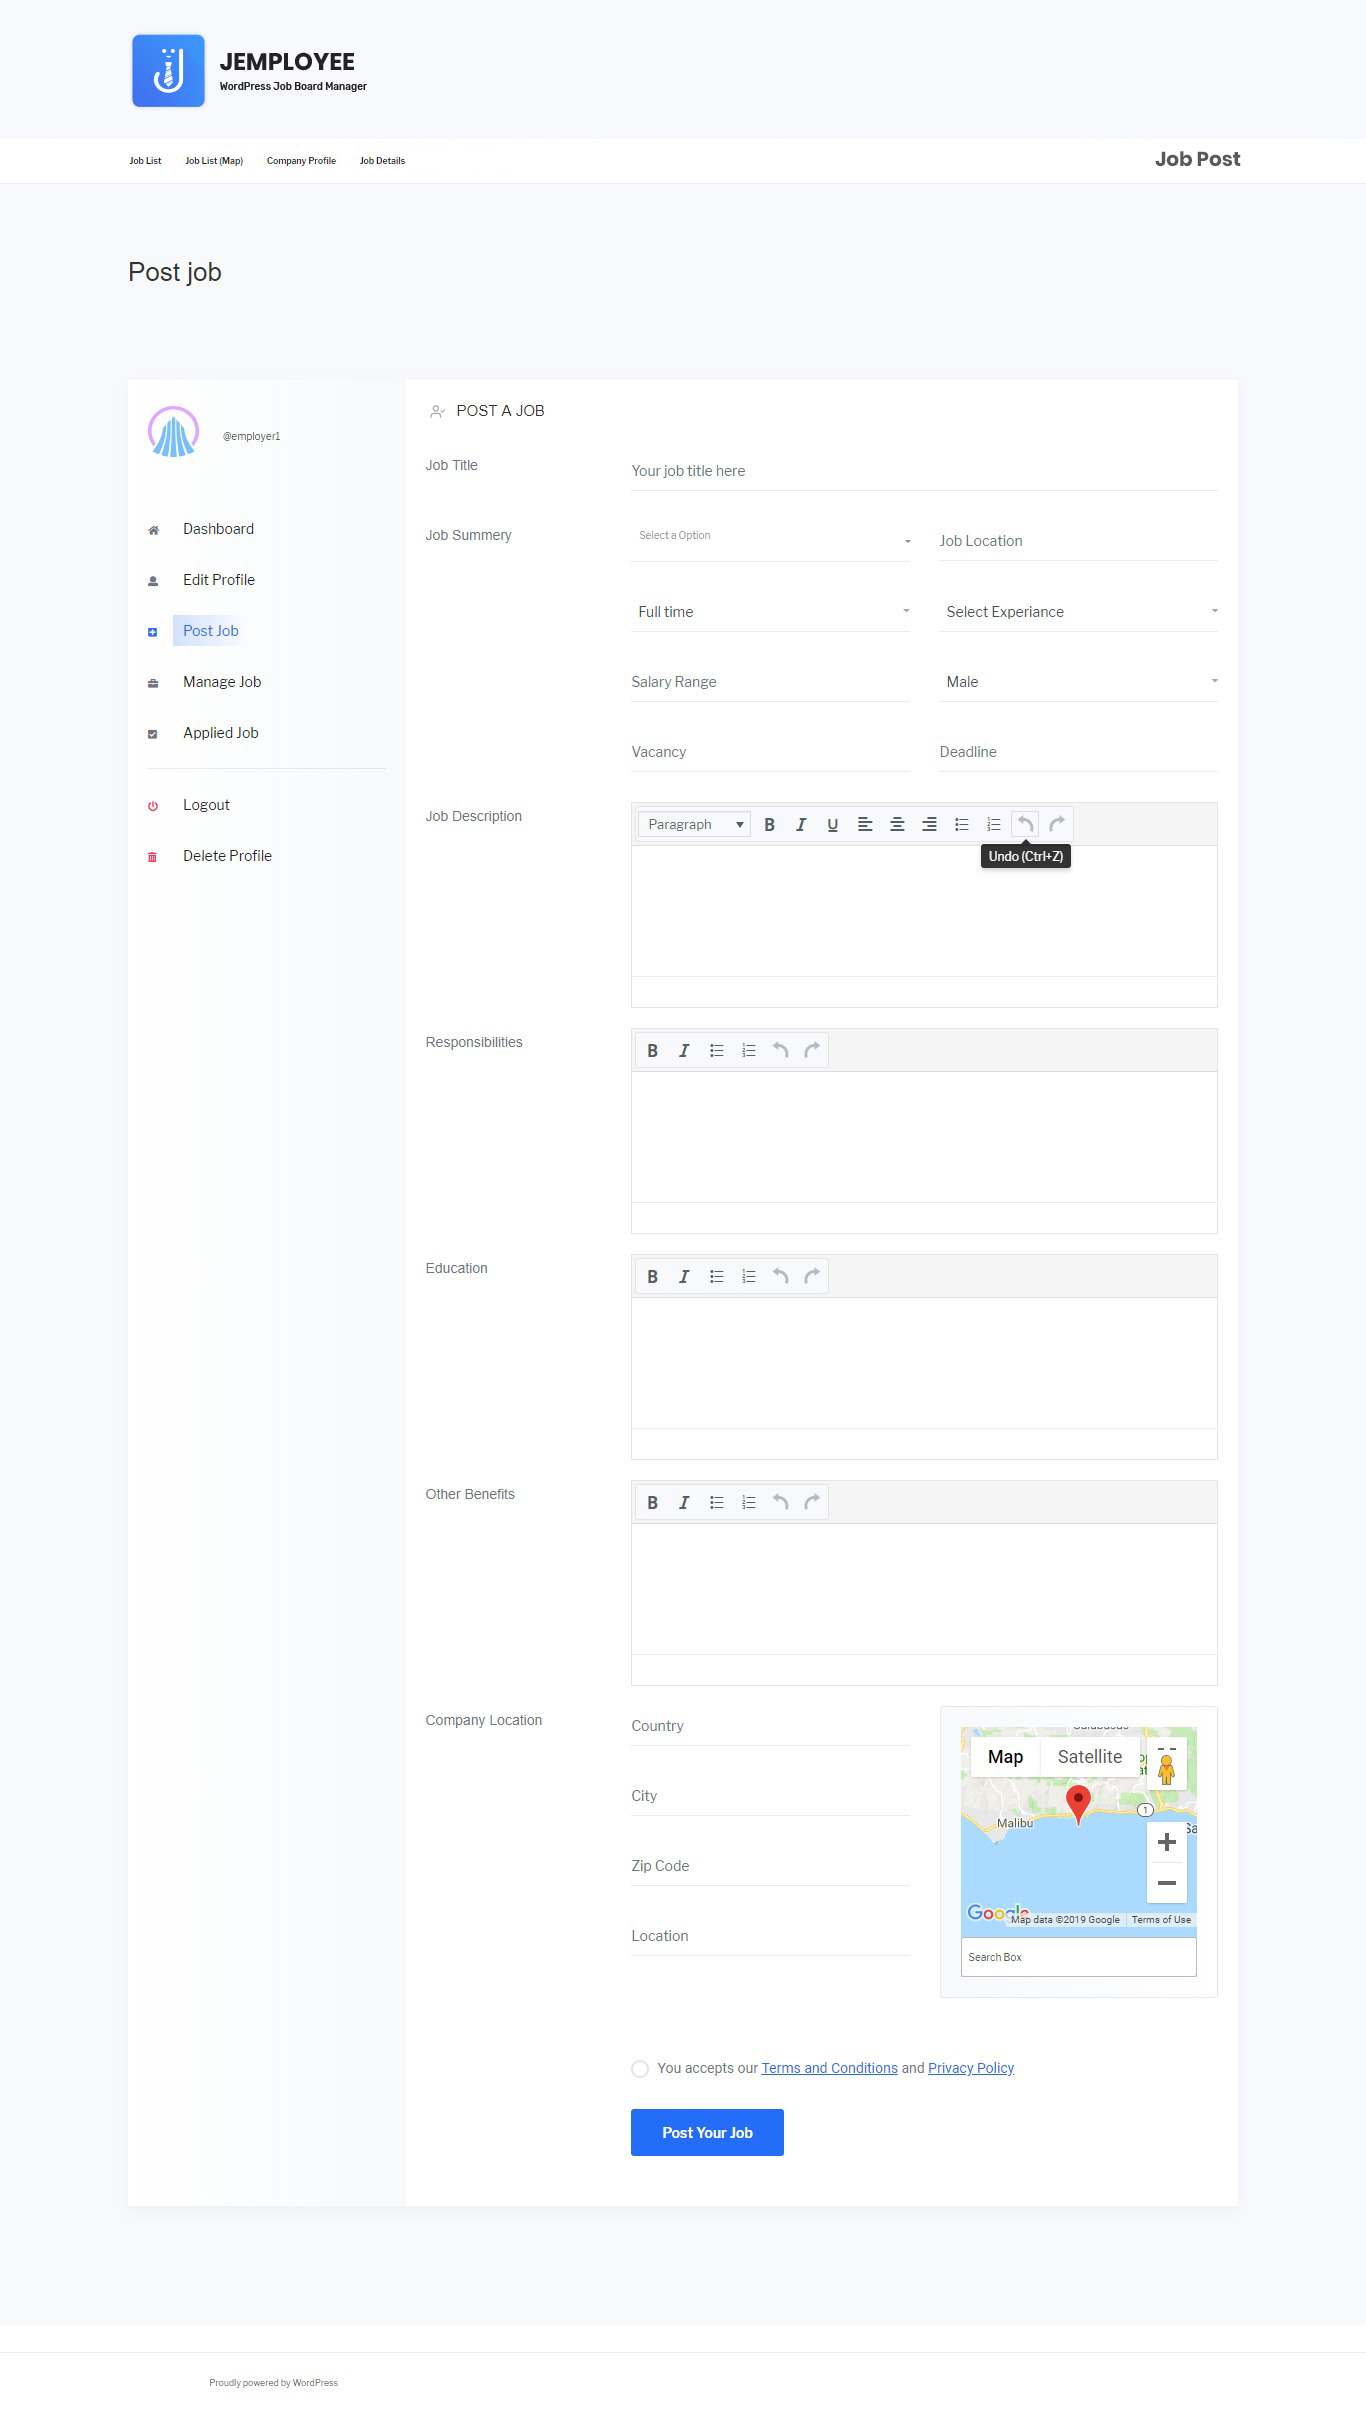The width and height of the screenshot is (1366, 2413).
Task: Open Company Profile menu item
Action: pos(301,161)
